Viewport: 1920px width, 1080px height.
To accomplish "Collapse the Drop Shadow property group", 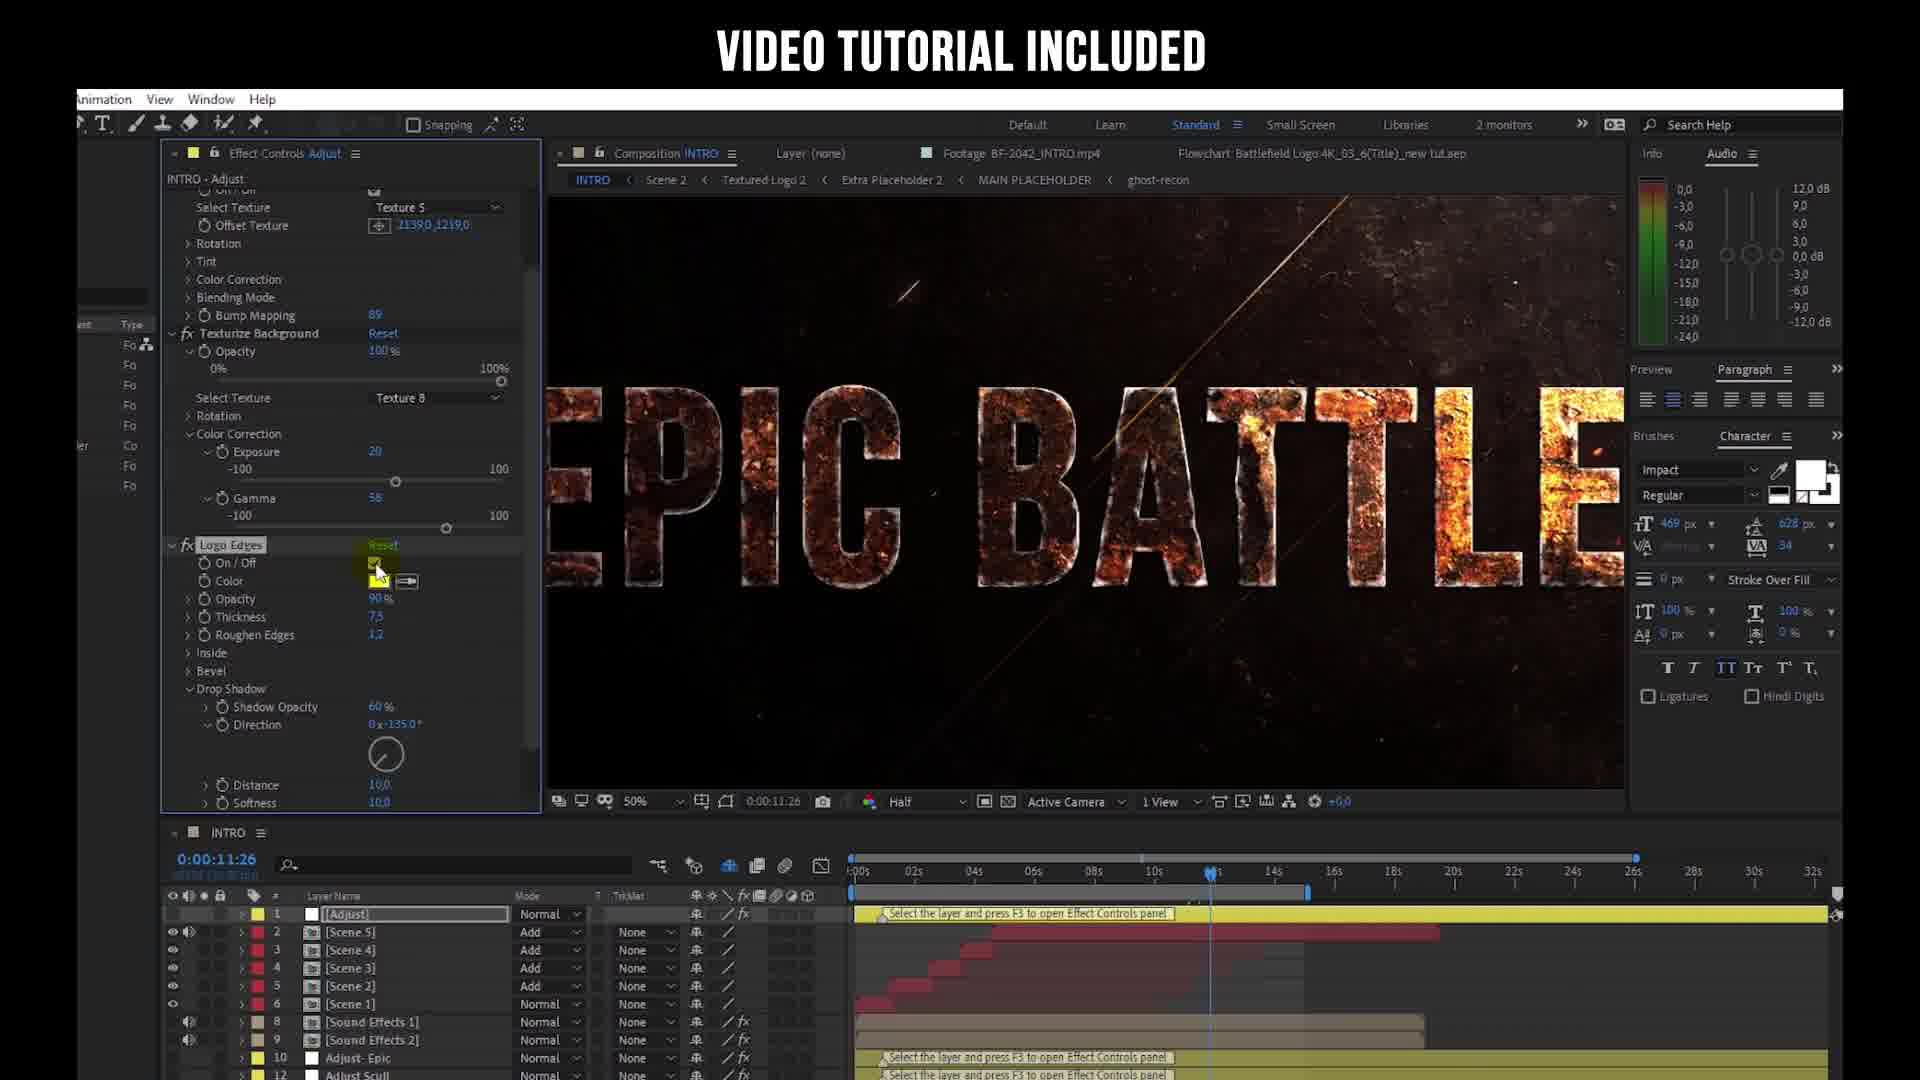I will (x=189, y=690).
